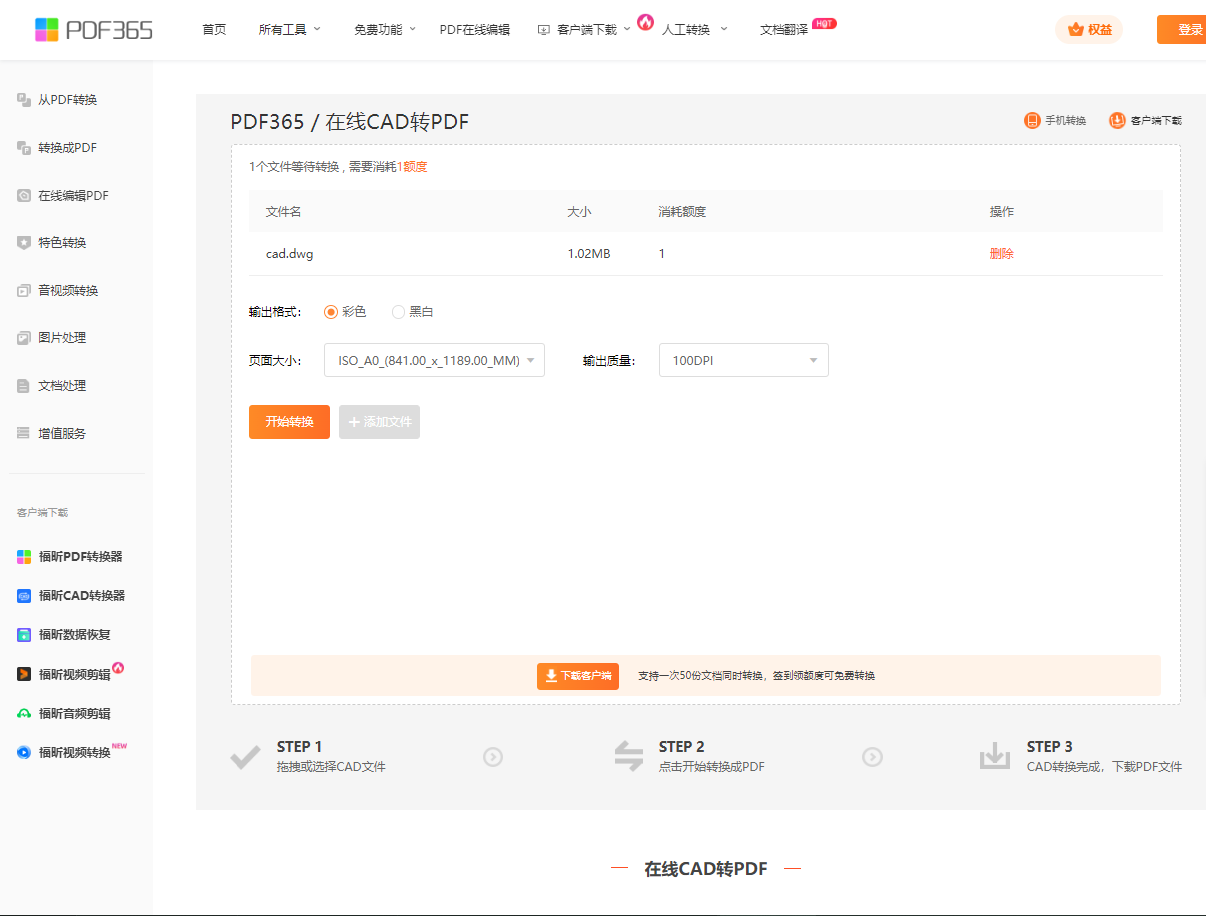Open the 手机转换 link
1206x916 pixels.
1065,121
